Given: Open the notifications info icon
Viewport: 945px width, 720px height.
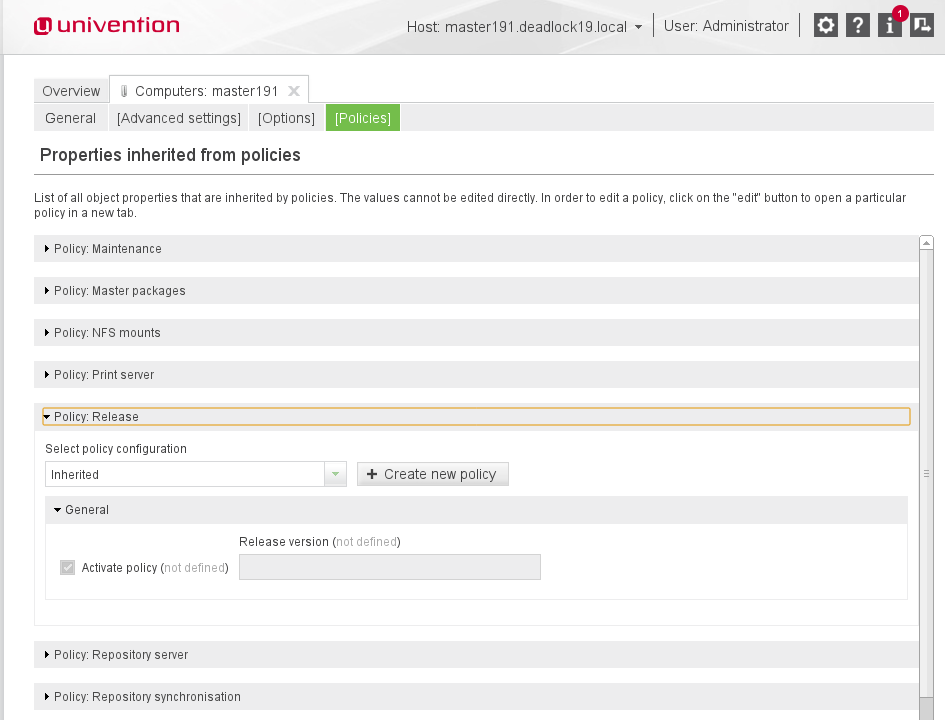Looking at the screenshot, I should point(889,26).
